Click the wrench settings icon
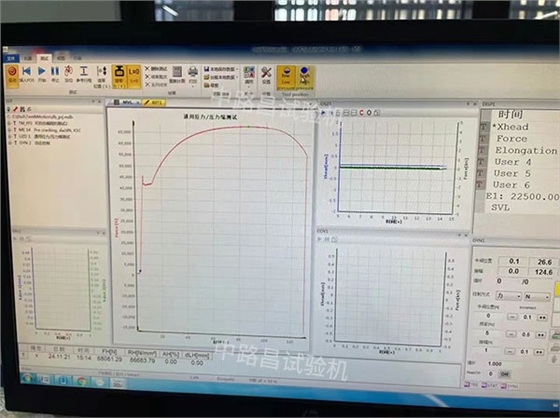Viewport: 560px width, 418px height. (266, 73)
